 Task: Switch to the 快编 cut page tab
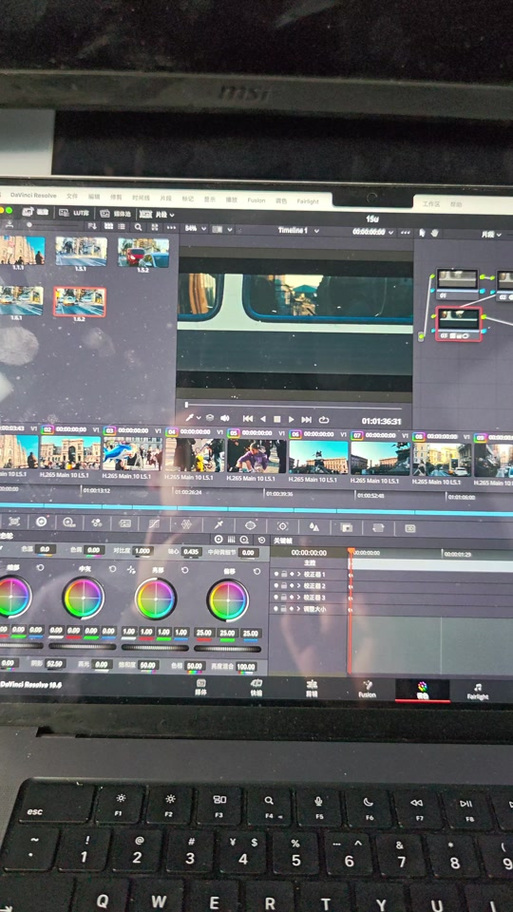click(x=256, y=687)
